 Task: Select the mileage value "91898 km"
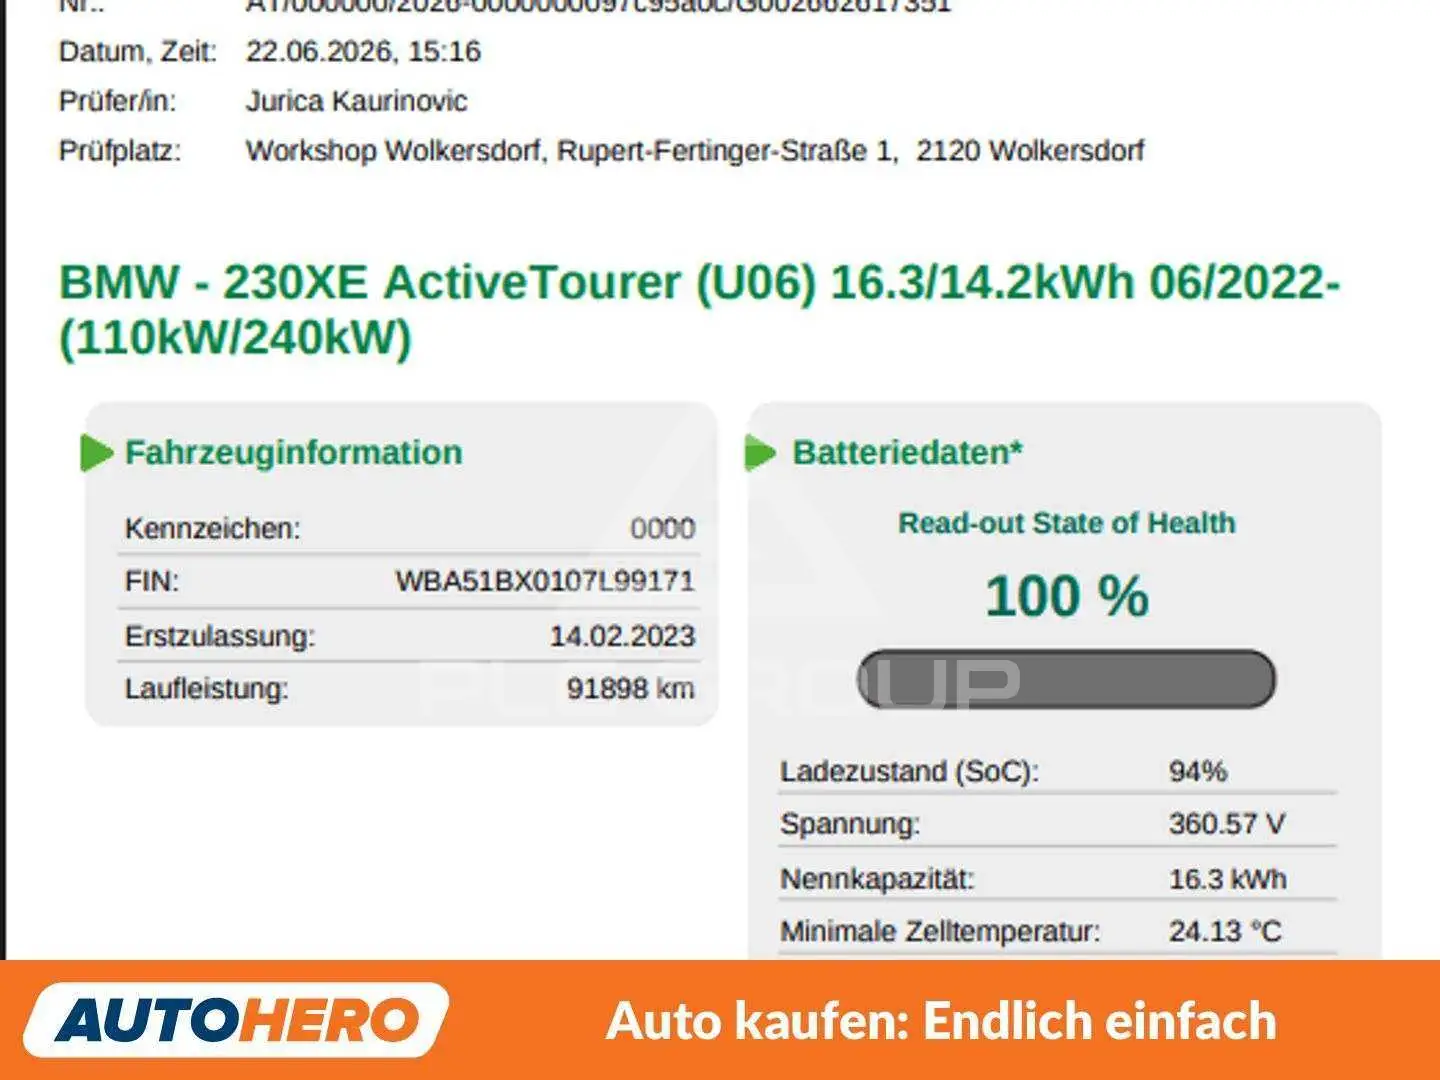630,689
